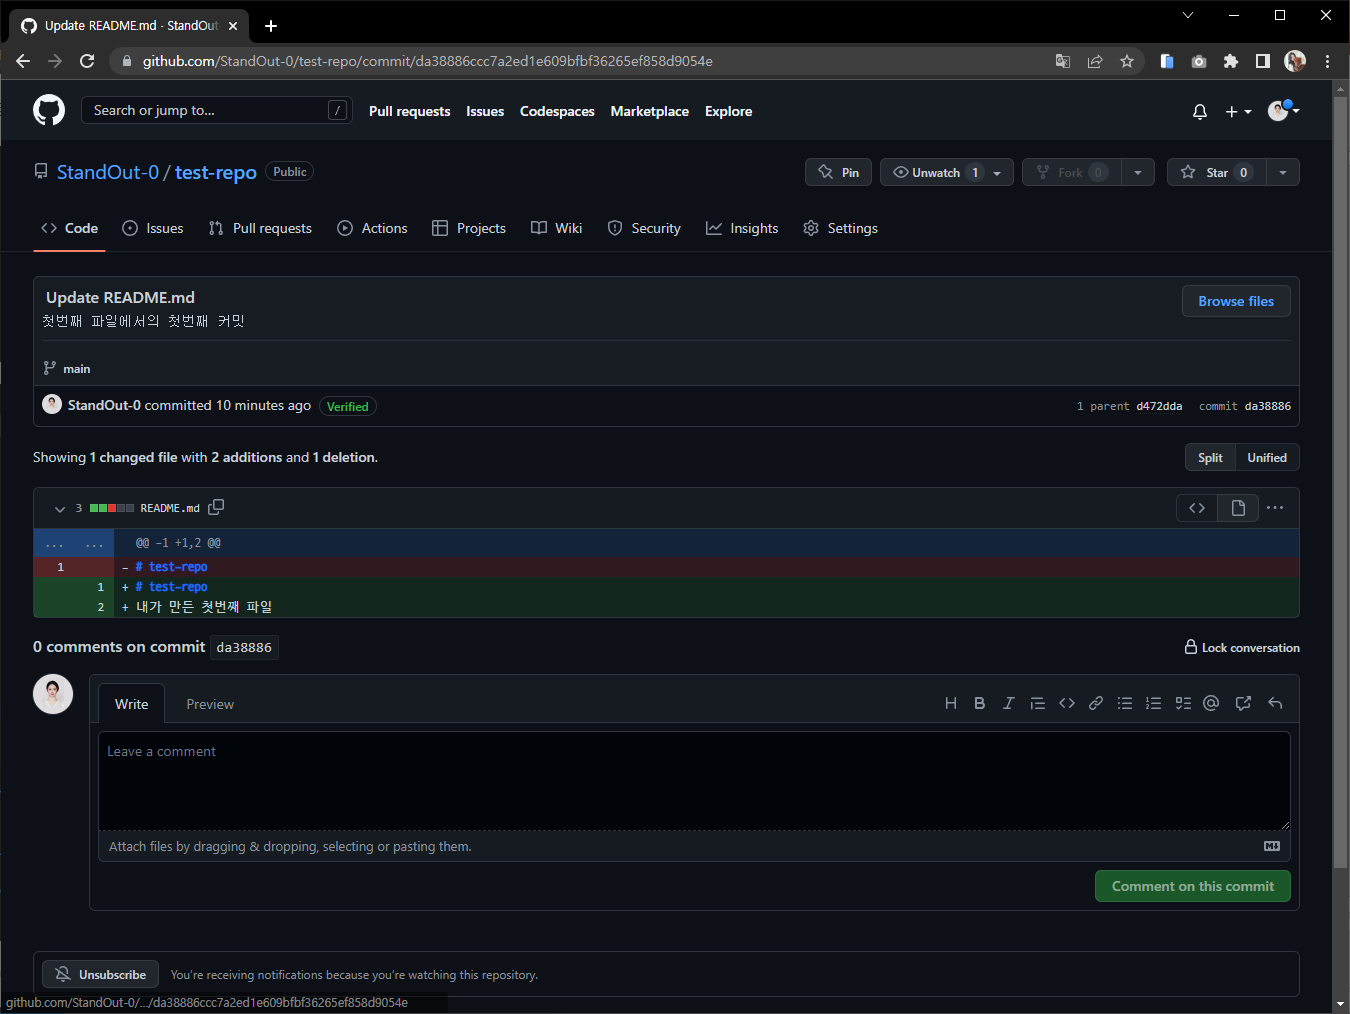Screen dimensions: 1350x1014
Task: Submit with Comment on this commit
Action: click(x=1193, y=886)
